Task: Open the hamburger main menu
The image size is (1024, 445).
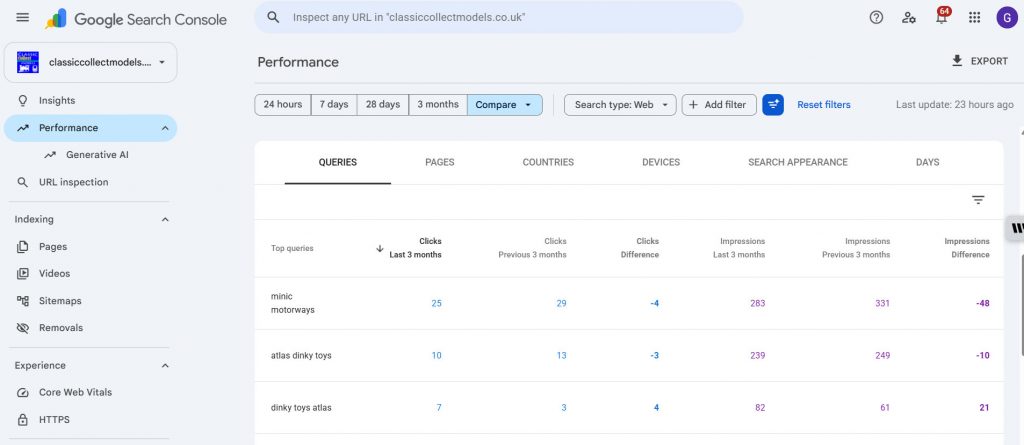Action: point(22,18)
